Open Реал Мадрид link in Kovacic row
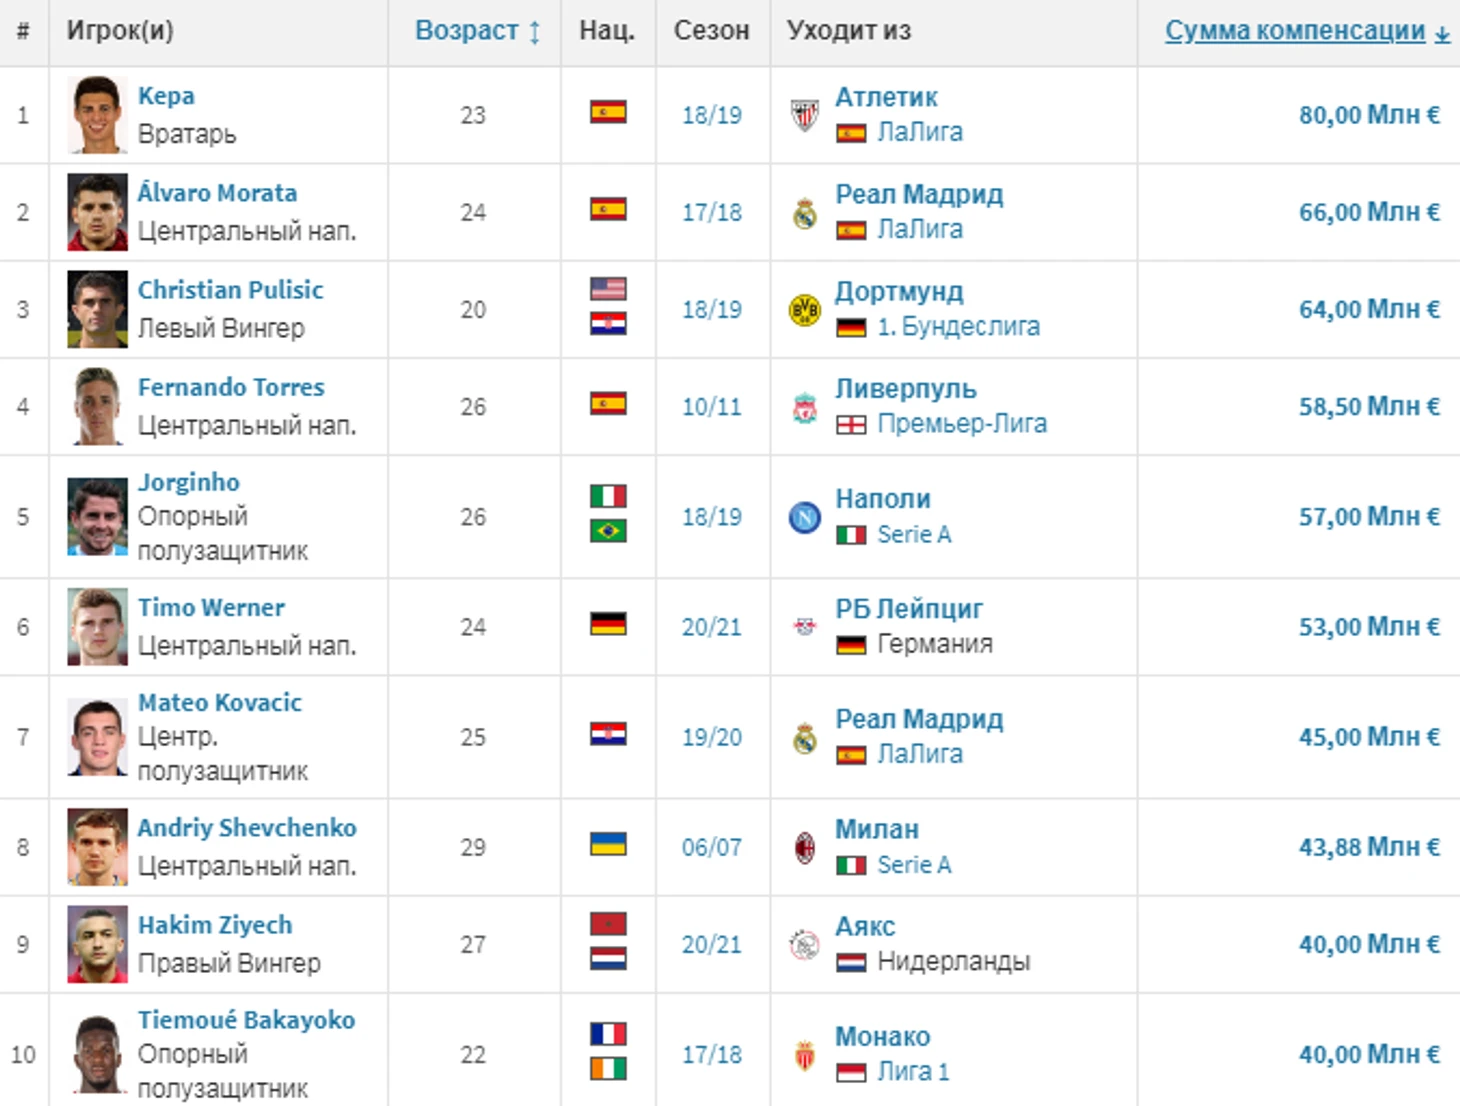1460x1106 pixels. 919,719
